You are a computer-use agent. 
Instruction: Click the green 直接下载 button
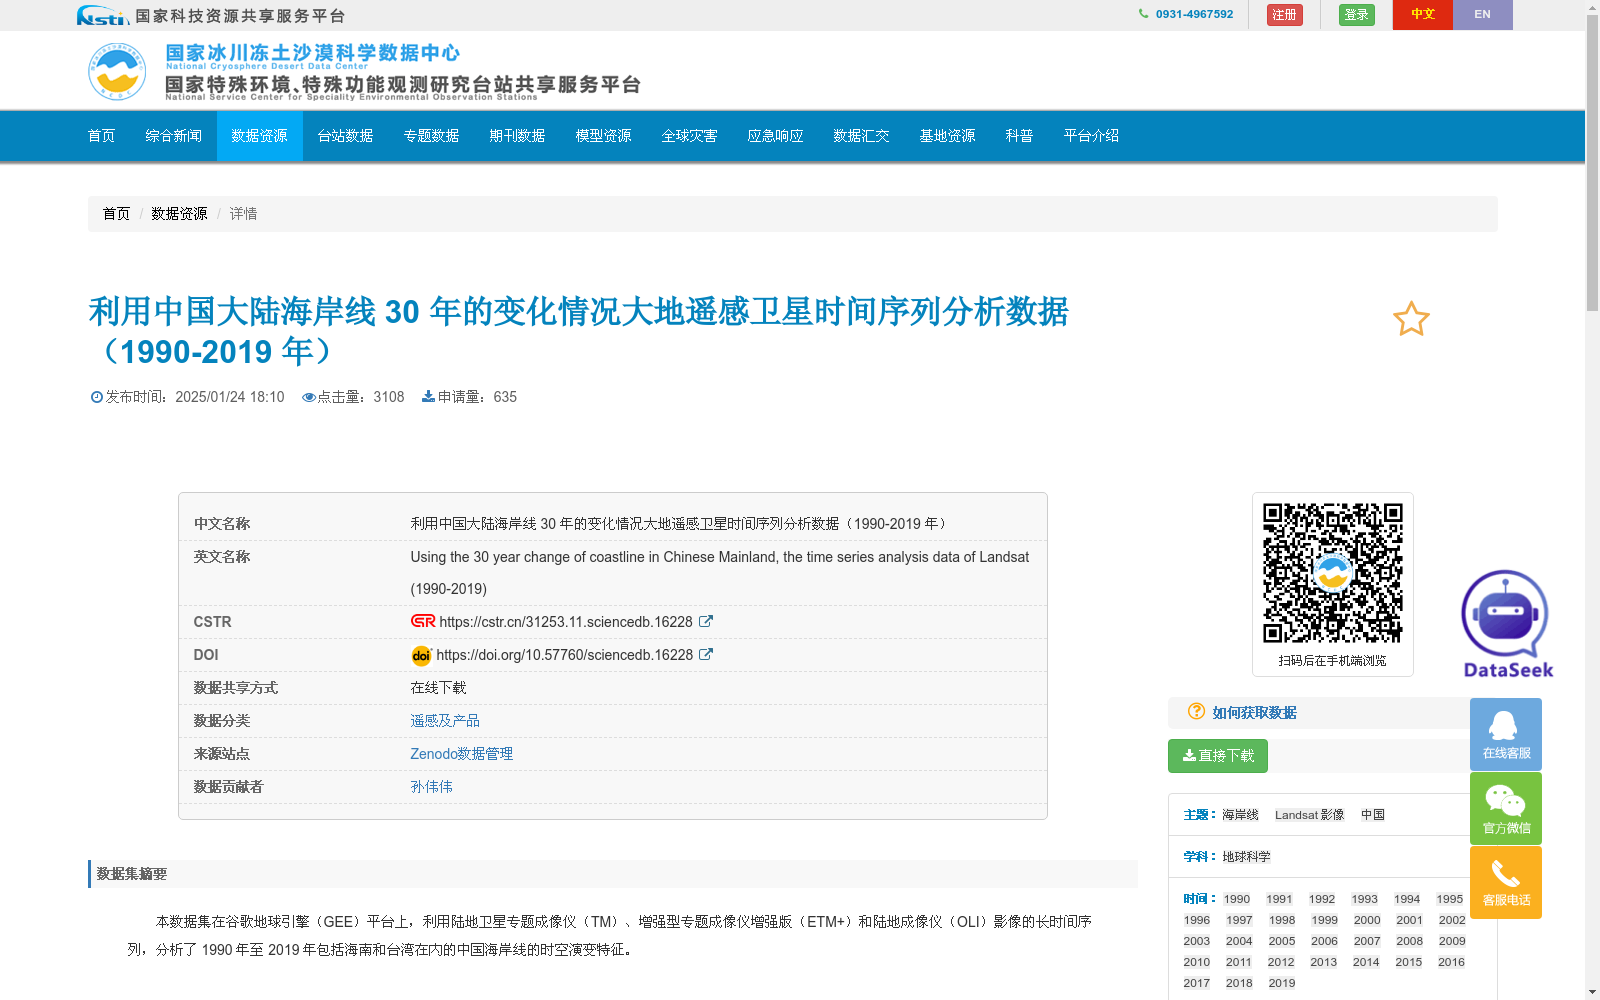(x=1218, y=756)
